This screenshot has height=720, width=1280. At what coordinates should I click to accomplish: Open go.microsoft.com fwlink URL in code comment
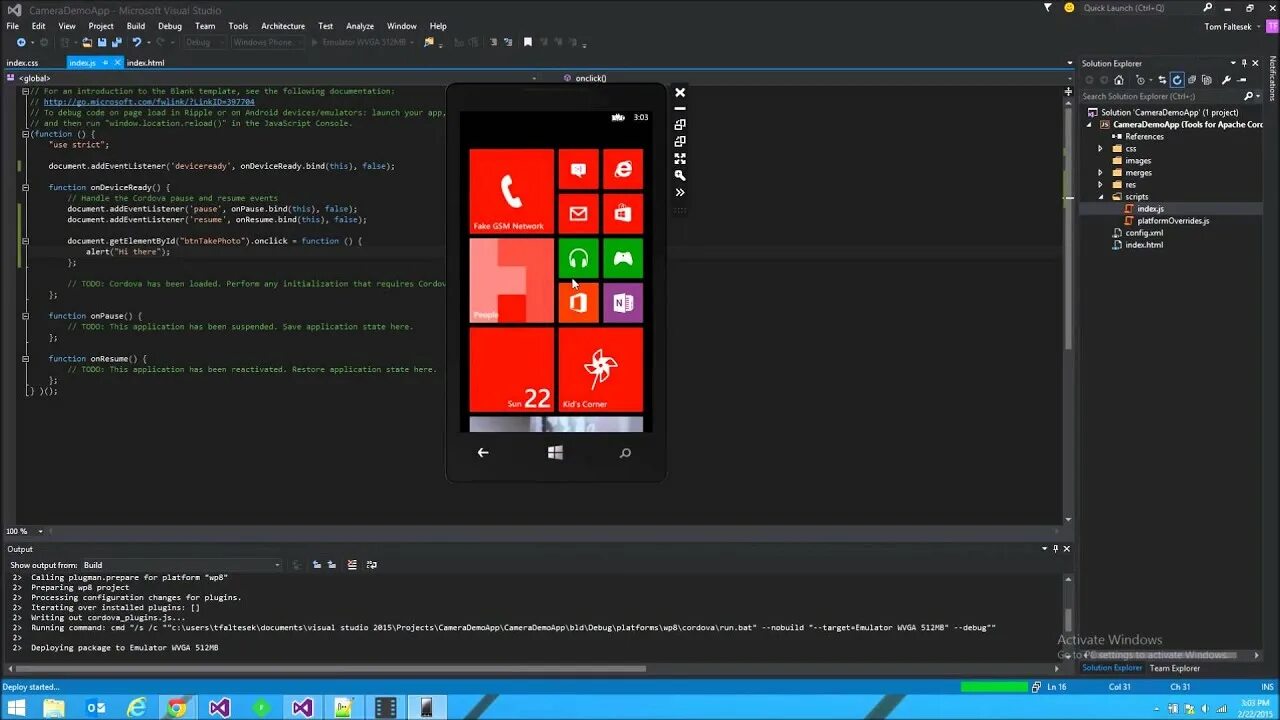[149, 102]
